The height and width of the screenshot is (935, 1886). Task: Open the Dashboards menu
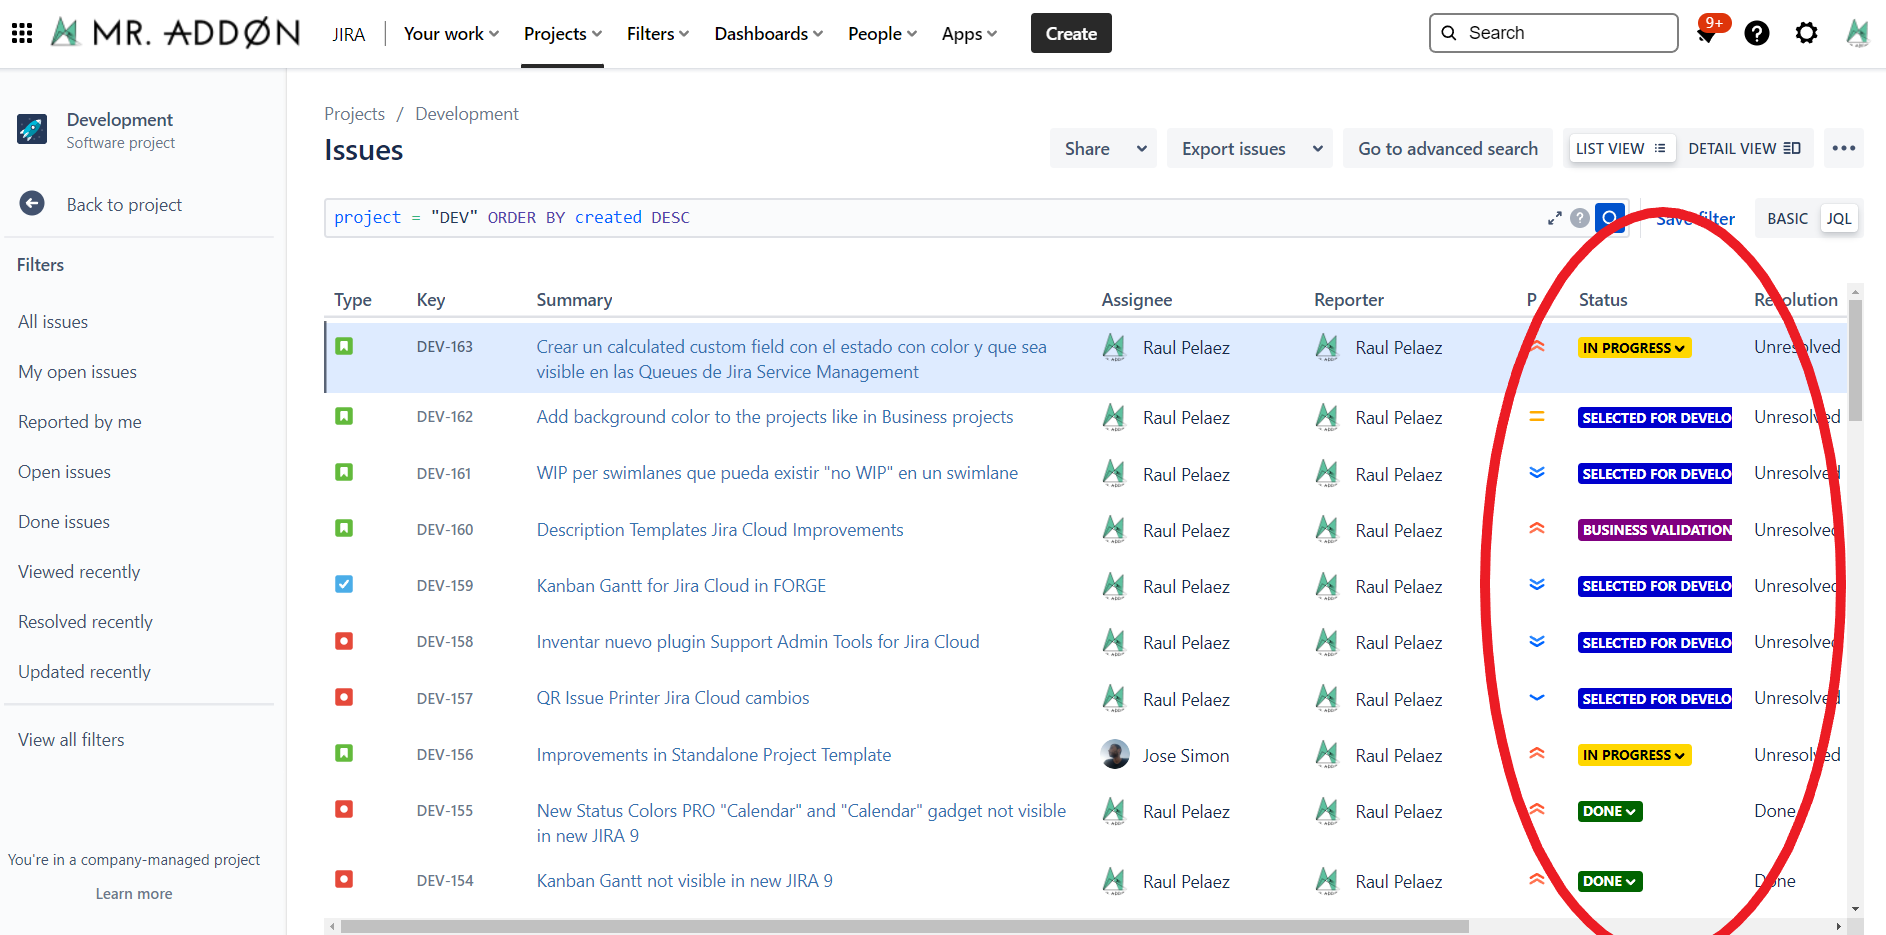[x=768, y=34]
